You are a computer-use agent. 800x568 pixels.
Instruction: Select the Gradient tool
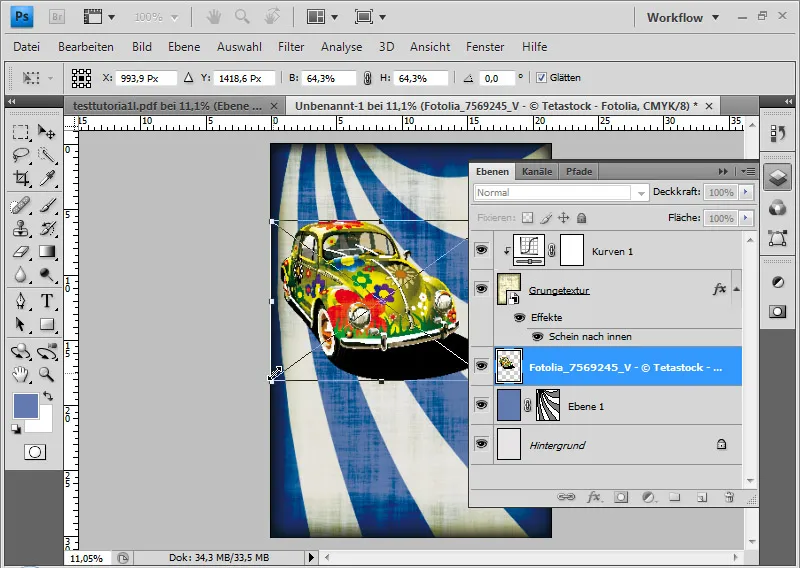pyautogui.click(x=47, y=251)
